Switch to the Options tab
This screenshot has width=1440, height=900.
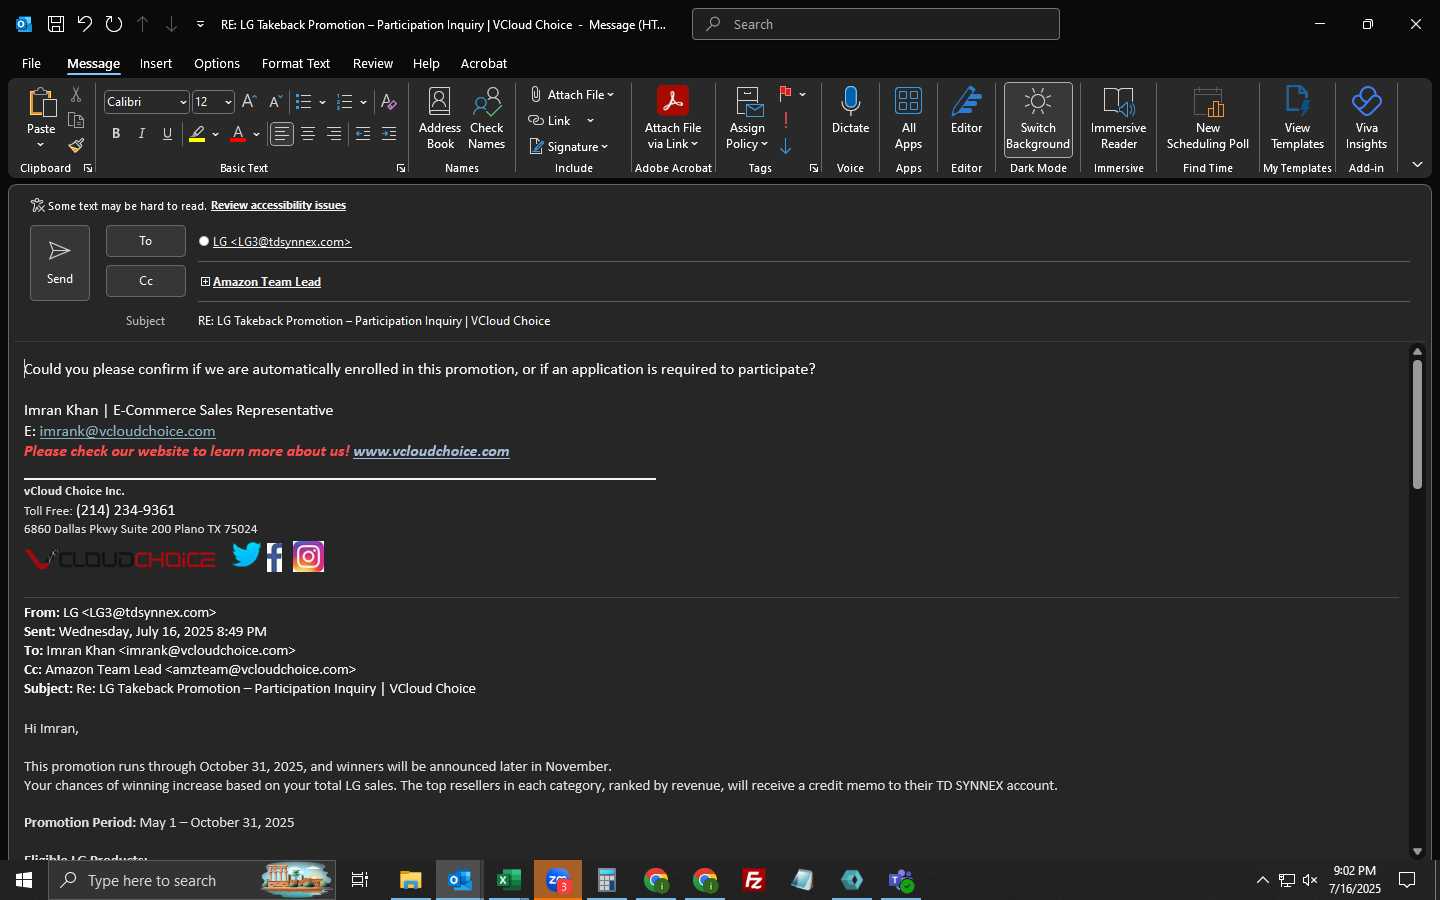tap(217, 63)
